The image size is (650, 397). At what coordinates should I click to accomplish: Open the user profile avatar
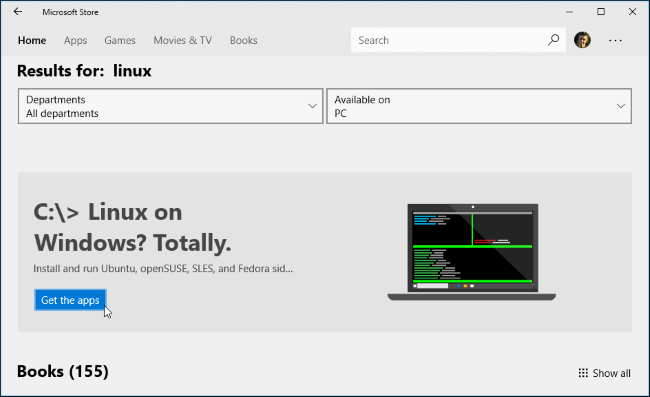(582, 40)
